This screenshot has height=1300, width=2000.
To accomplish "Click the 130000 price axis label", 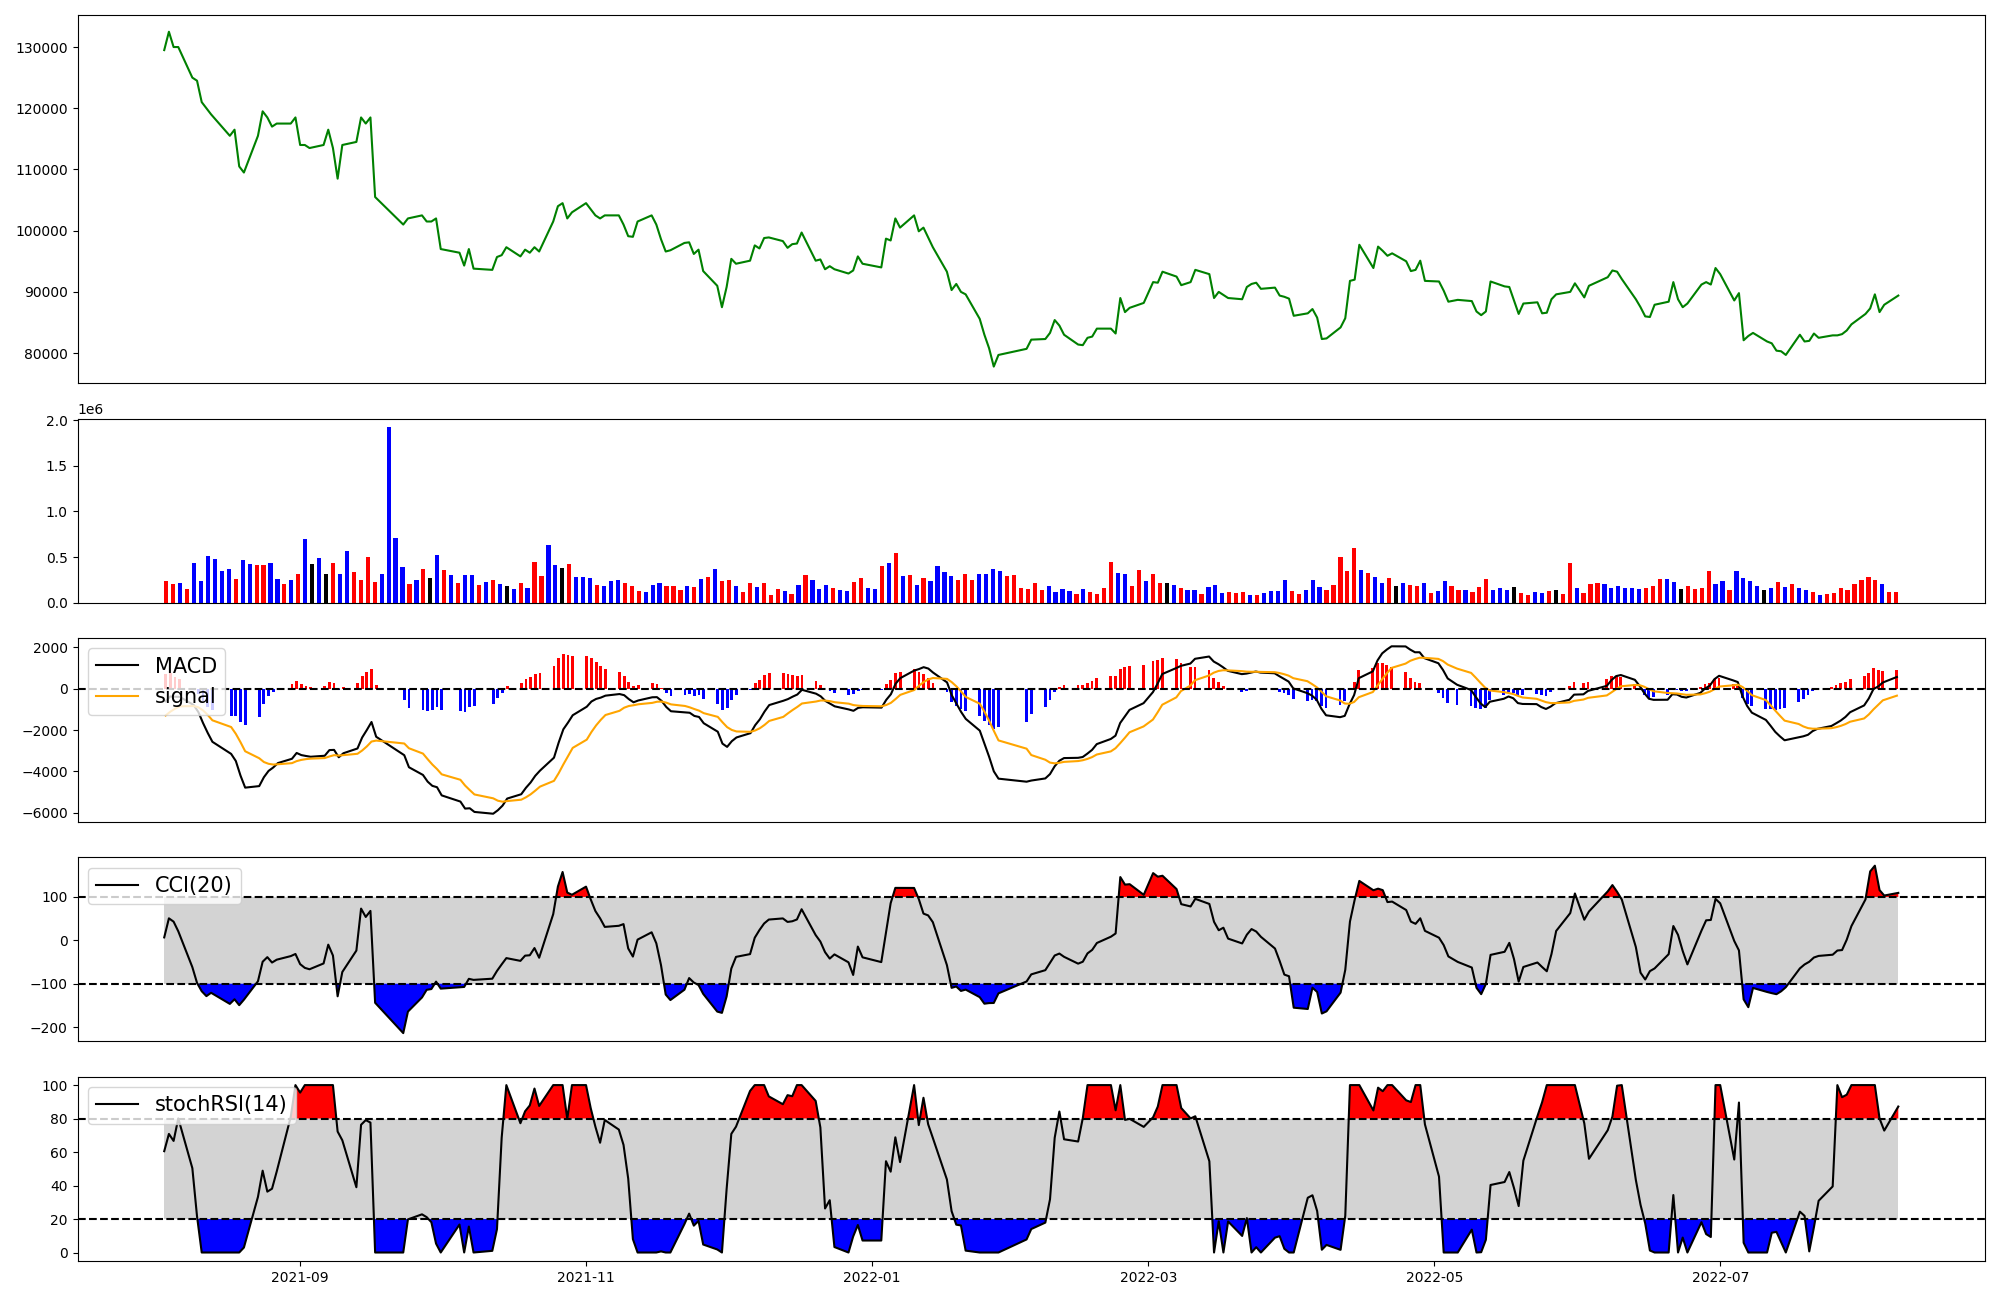I will (42, 48).
